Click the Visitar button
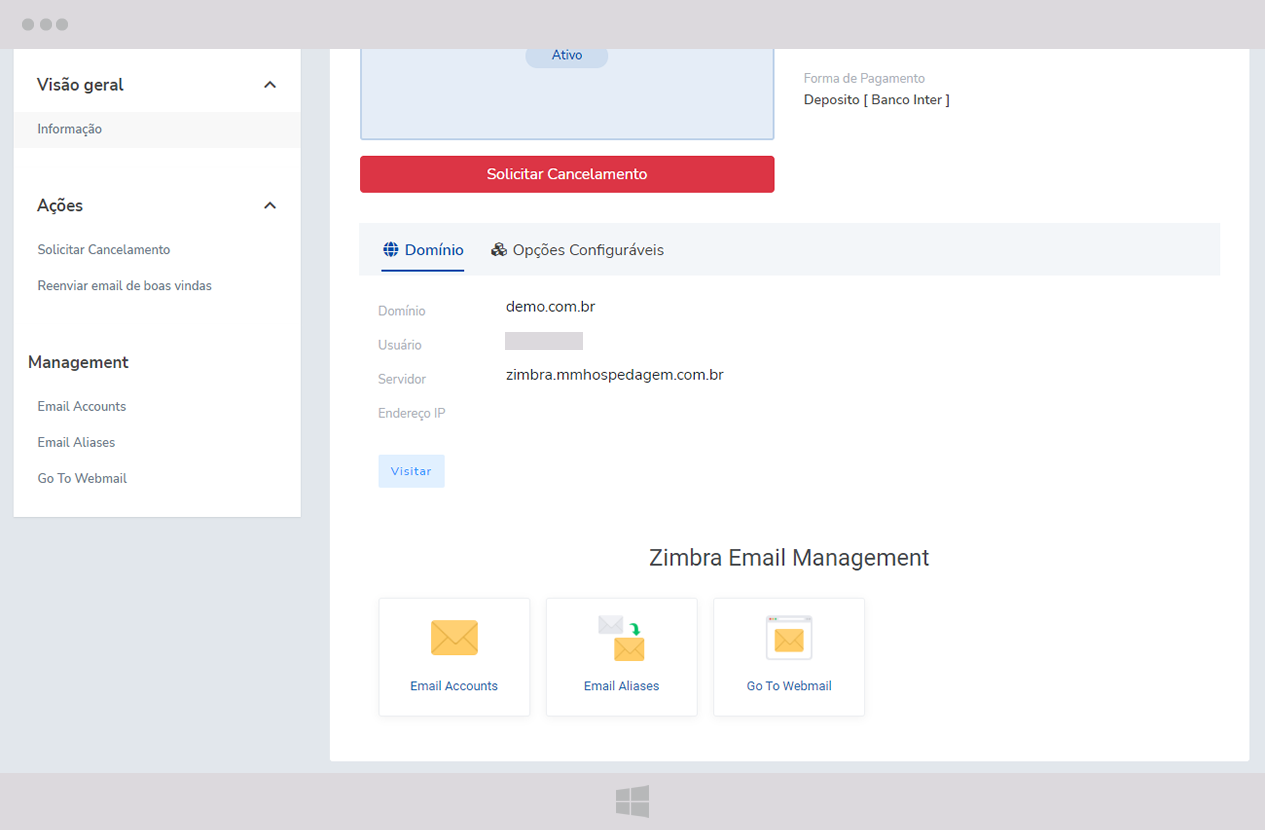The image size is (1265, 830). (x=411, y=471)
